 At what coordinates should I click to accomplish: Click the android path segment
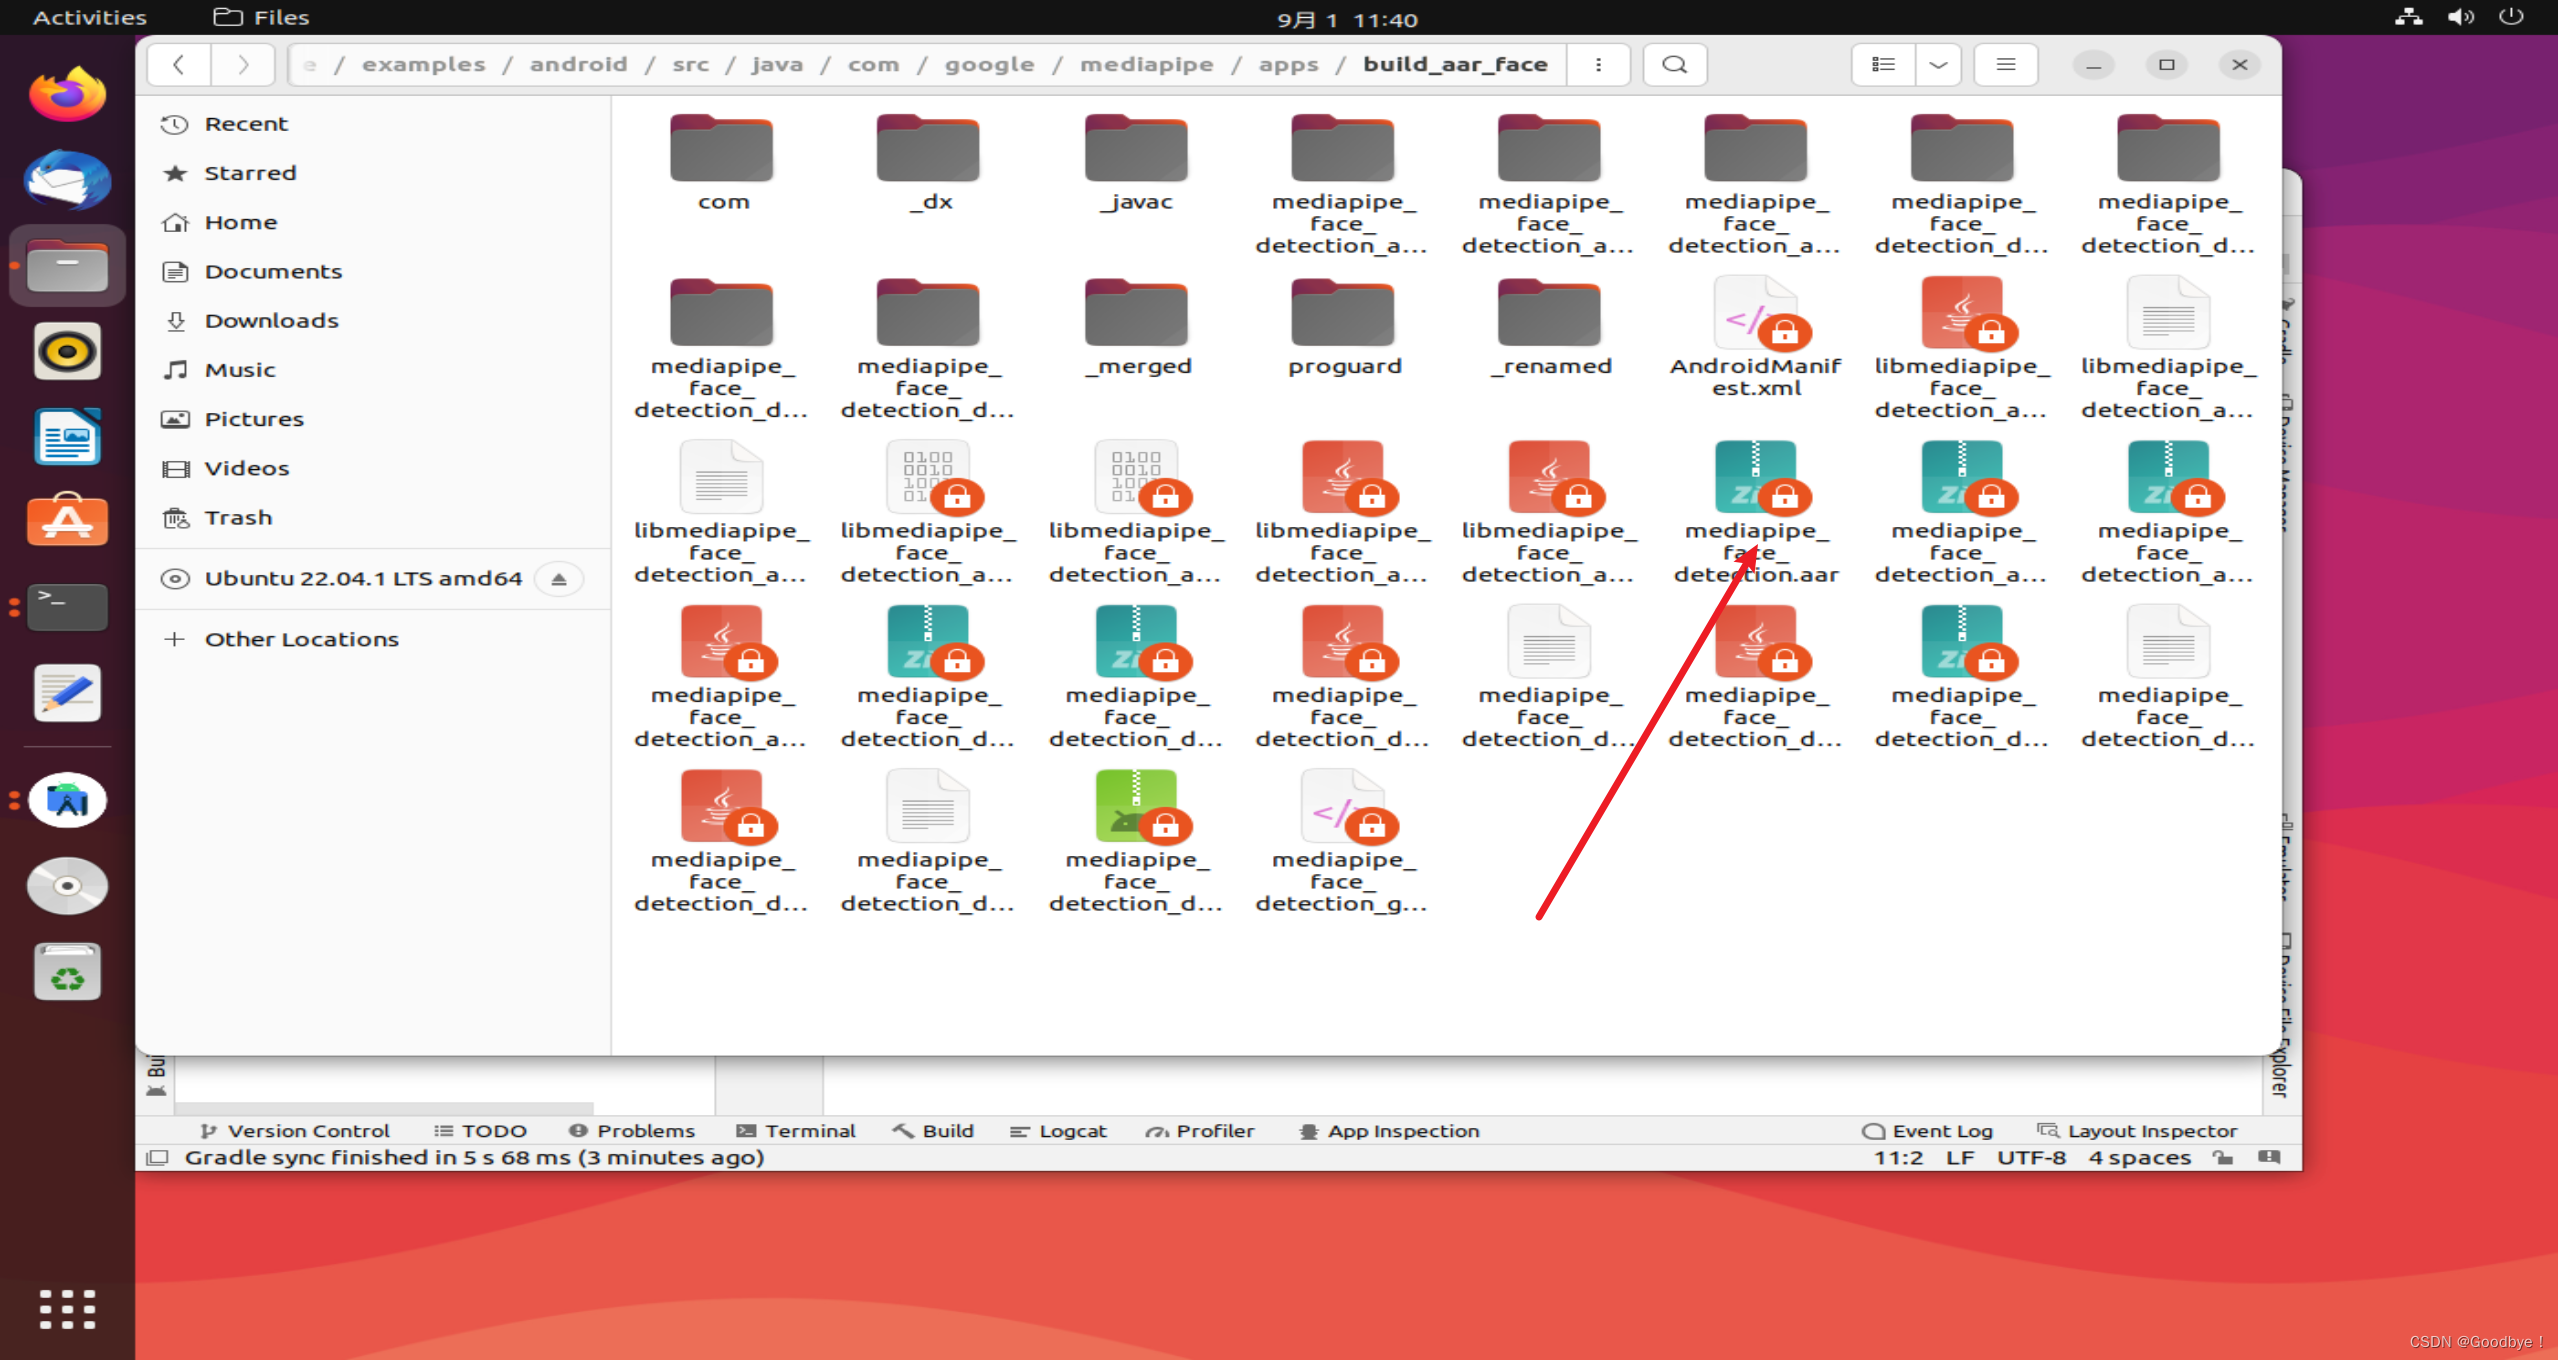click(579, 65)
